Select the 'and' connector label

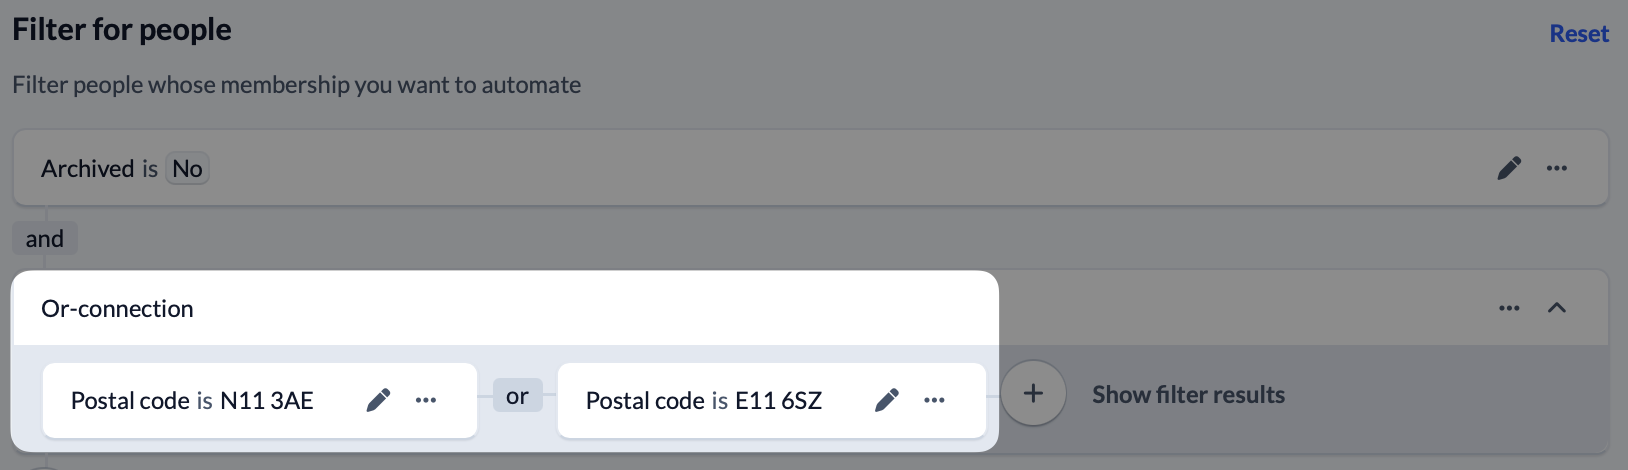tap(45, 239)
